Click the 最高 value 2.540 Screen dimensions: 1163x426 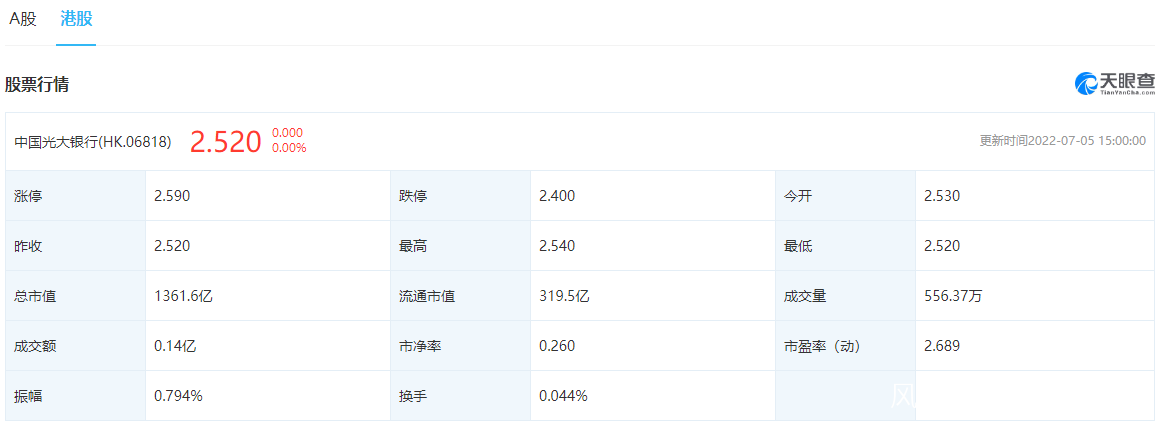[557, 246]
